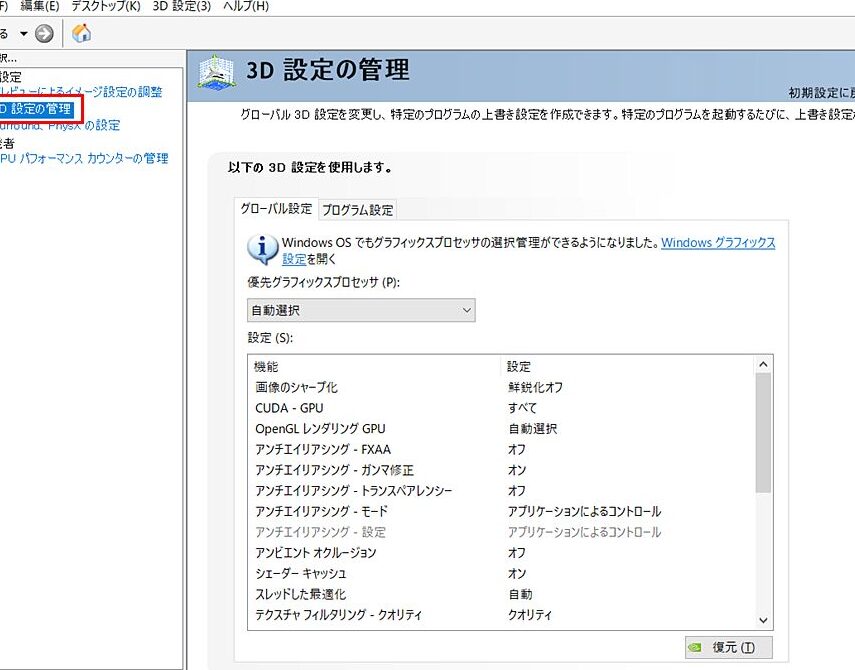The image size is (855, 670).
Task: Open the ヘルプ(H) menu
Action: point(246,7)
